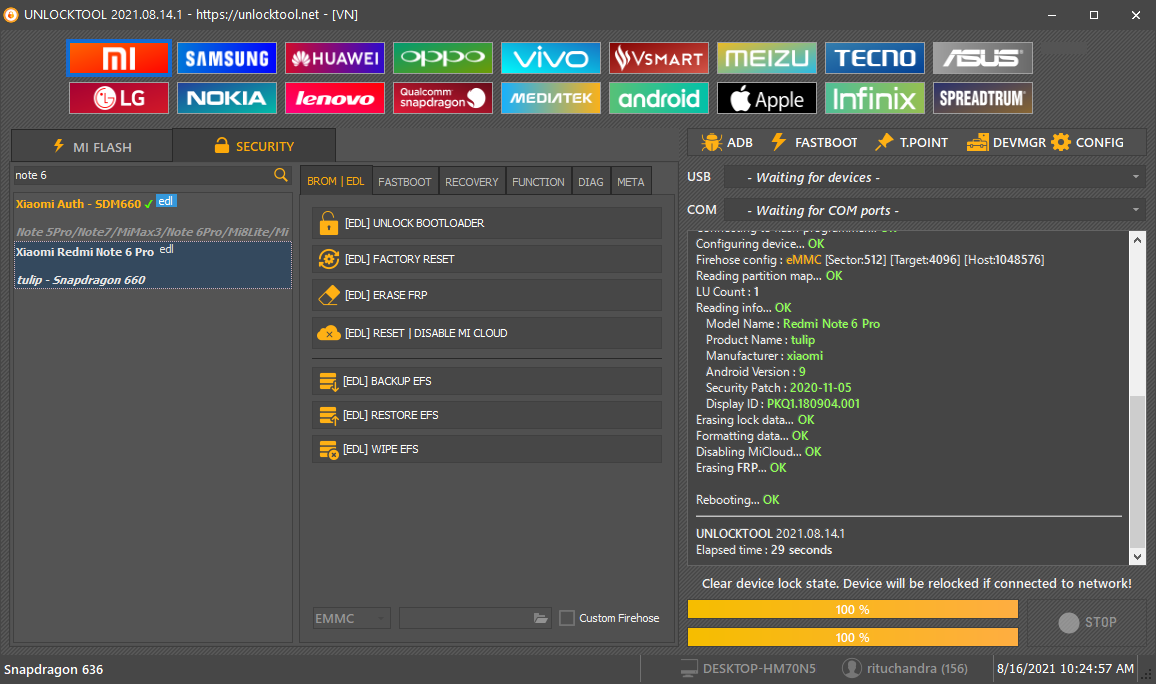
Task: Open the FUNCTION tab
Action: point(538,182)
